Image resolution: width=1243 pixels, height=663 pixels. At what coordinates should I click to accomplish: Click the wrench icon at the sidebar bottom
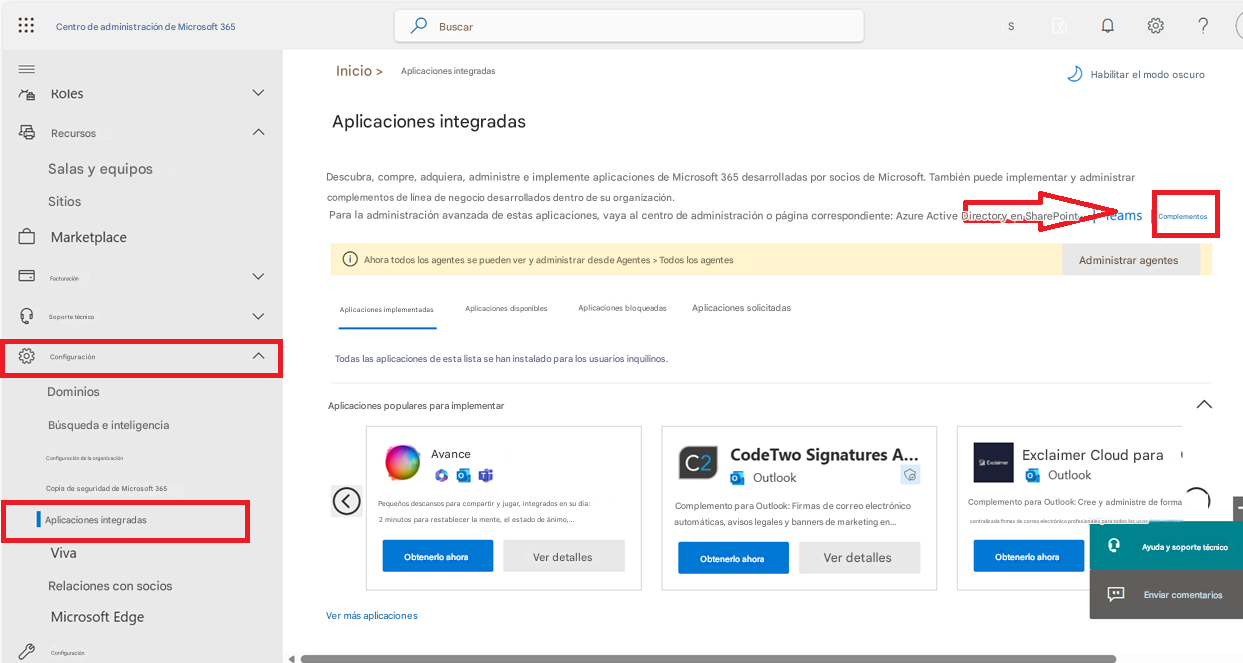[x=27, y=651]
